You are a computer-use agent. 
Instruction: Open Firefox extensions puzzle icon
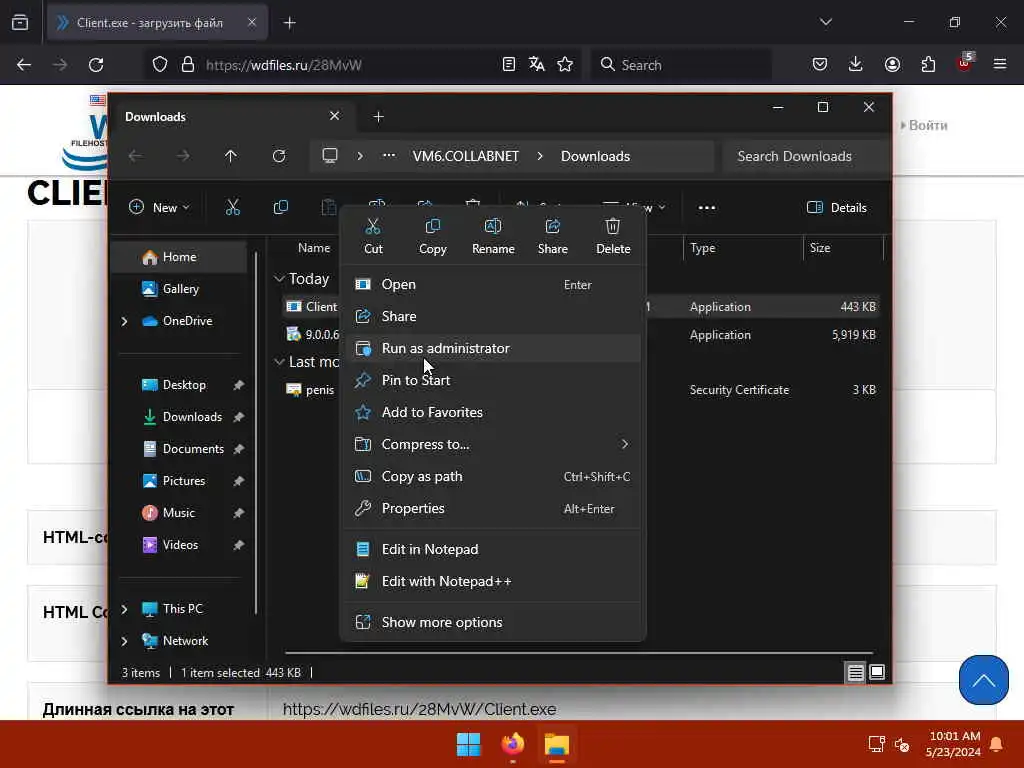[928, 64]
